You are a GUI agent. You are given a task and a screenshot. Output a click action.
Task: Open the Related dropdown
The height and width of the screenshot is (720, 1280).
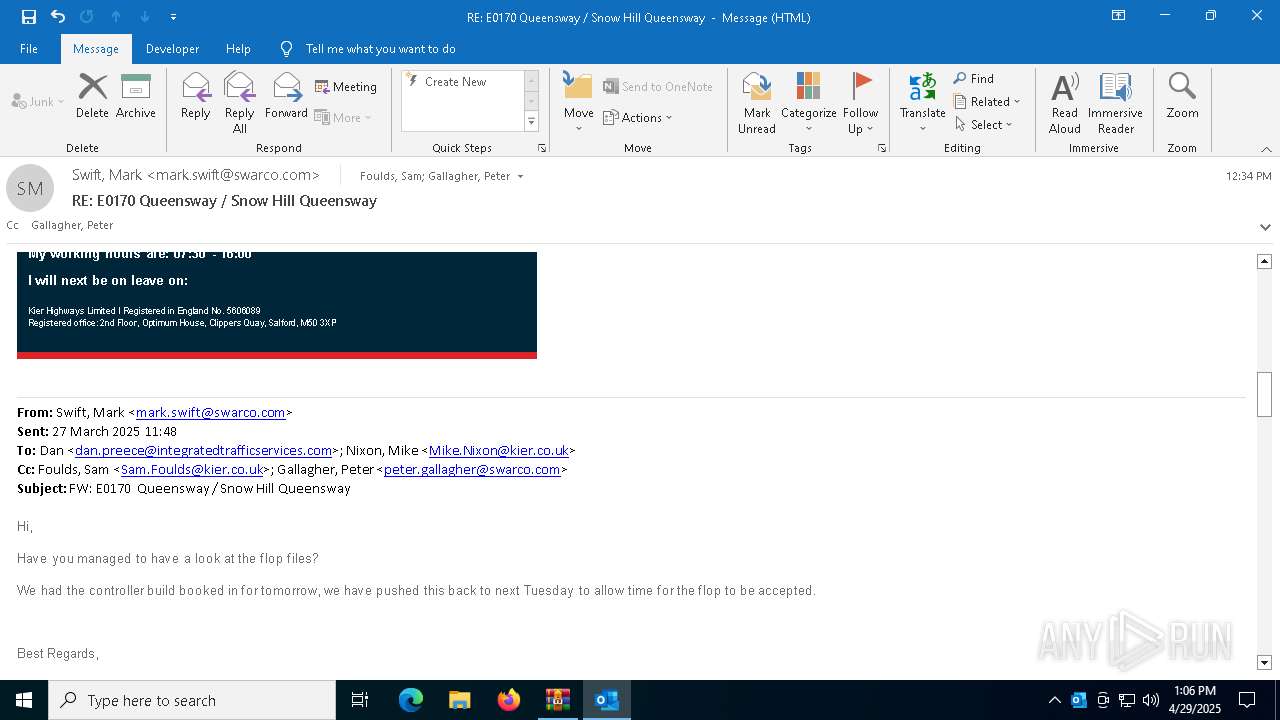click(x=987, y=102)
